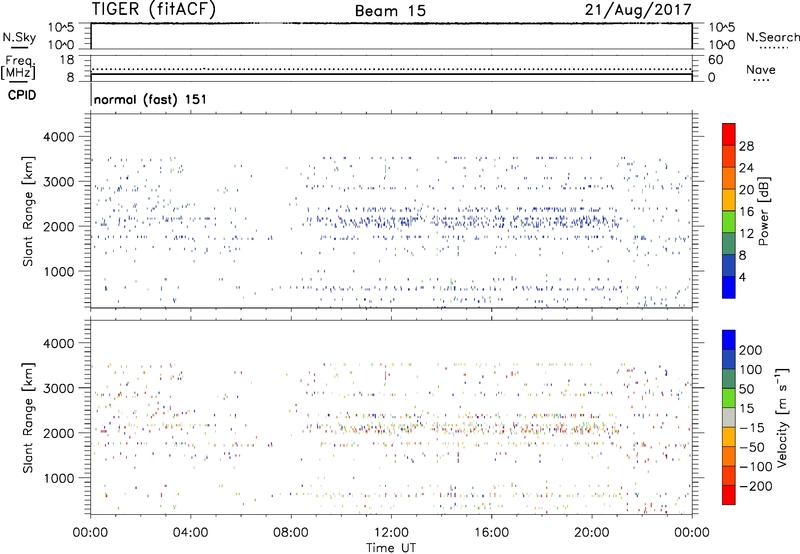Click power panel 'Slant Range [km]' axis title
Viewport: 800px width, 554px height.
pos(28,211)
